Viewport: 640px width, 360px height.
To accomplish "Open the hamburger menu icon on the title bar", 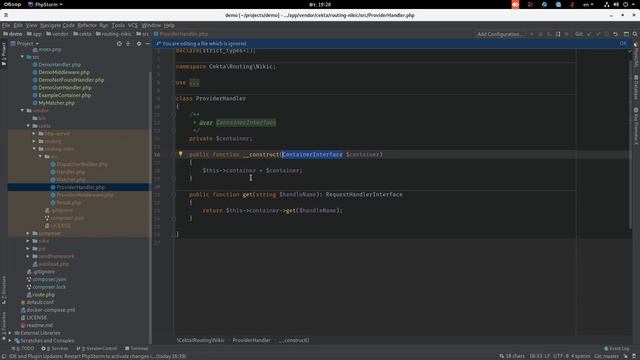I will [6, 15].
